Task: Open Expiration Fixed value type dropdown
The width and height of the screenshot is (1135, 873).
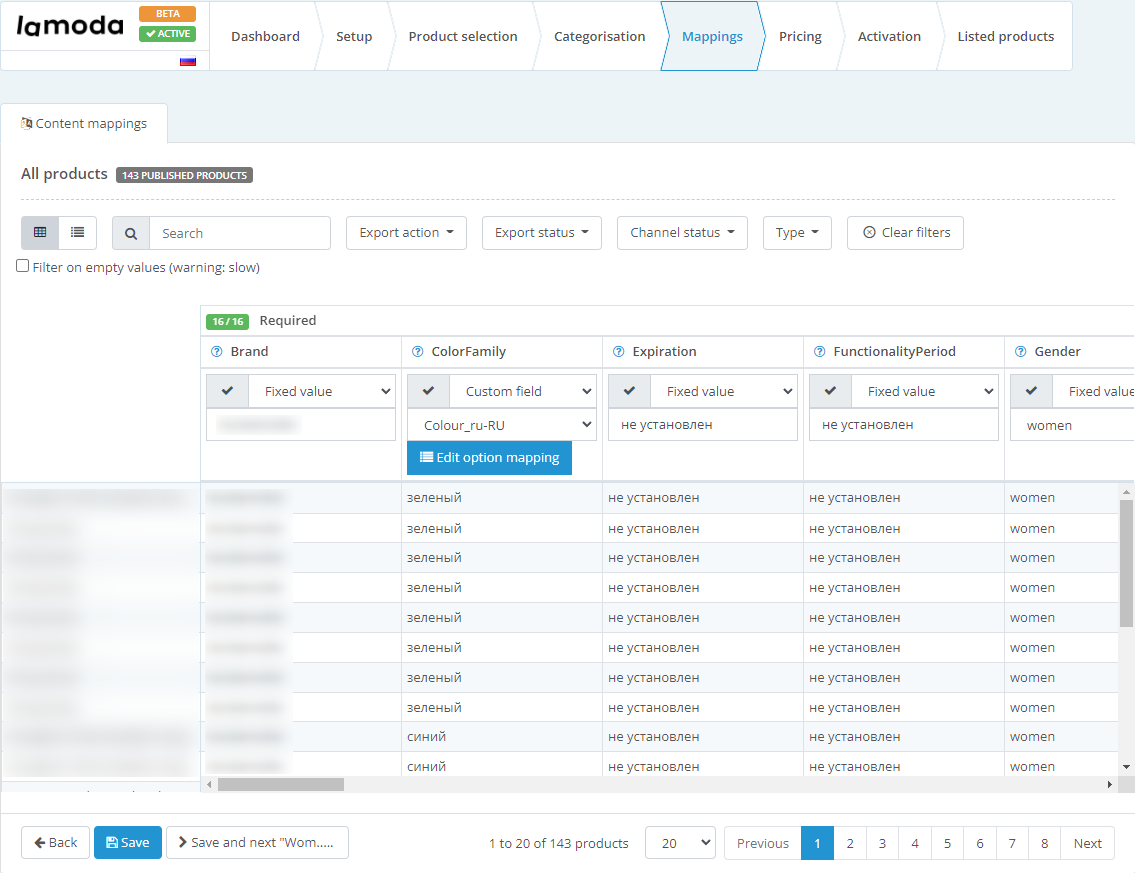Action: (x=724, y=391)
